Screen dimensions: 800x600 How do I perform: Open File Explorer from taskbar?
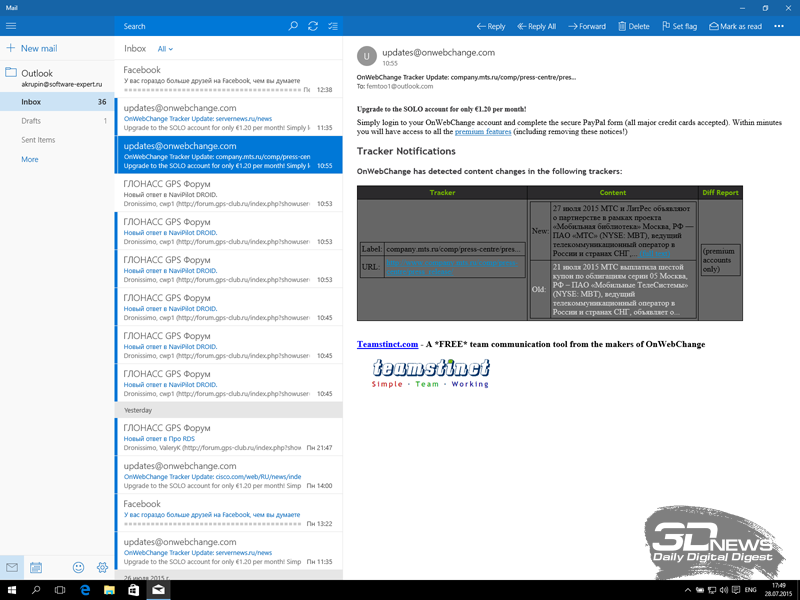109,590
